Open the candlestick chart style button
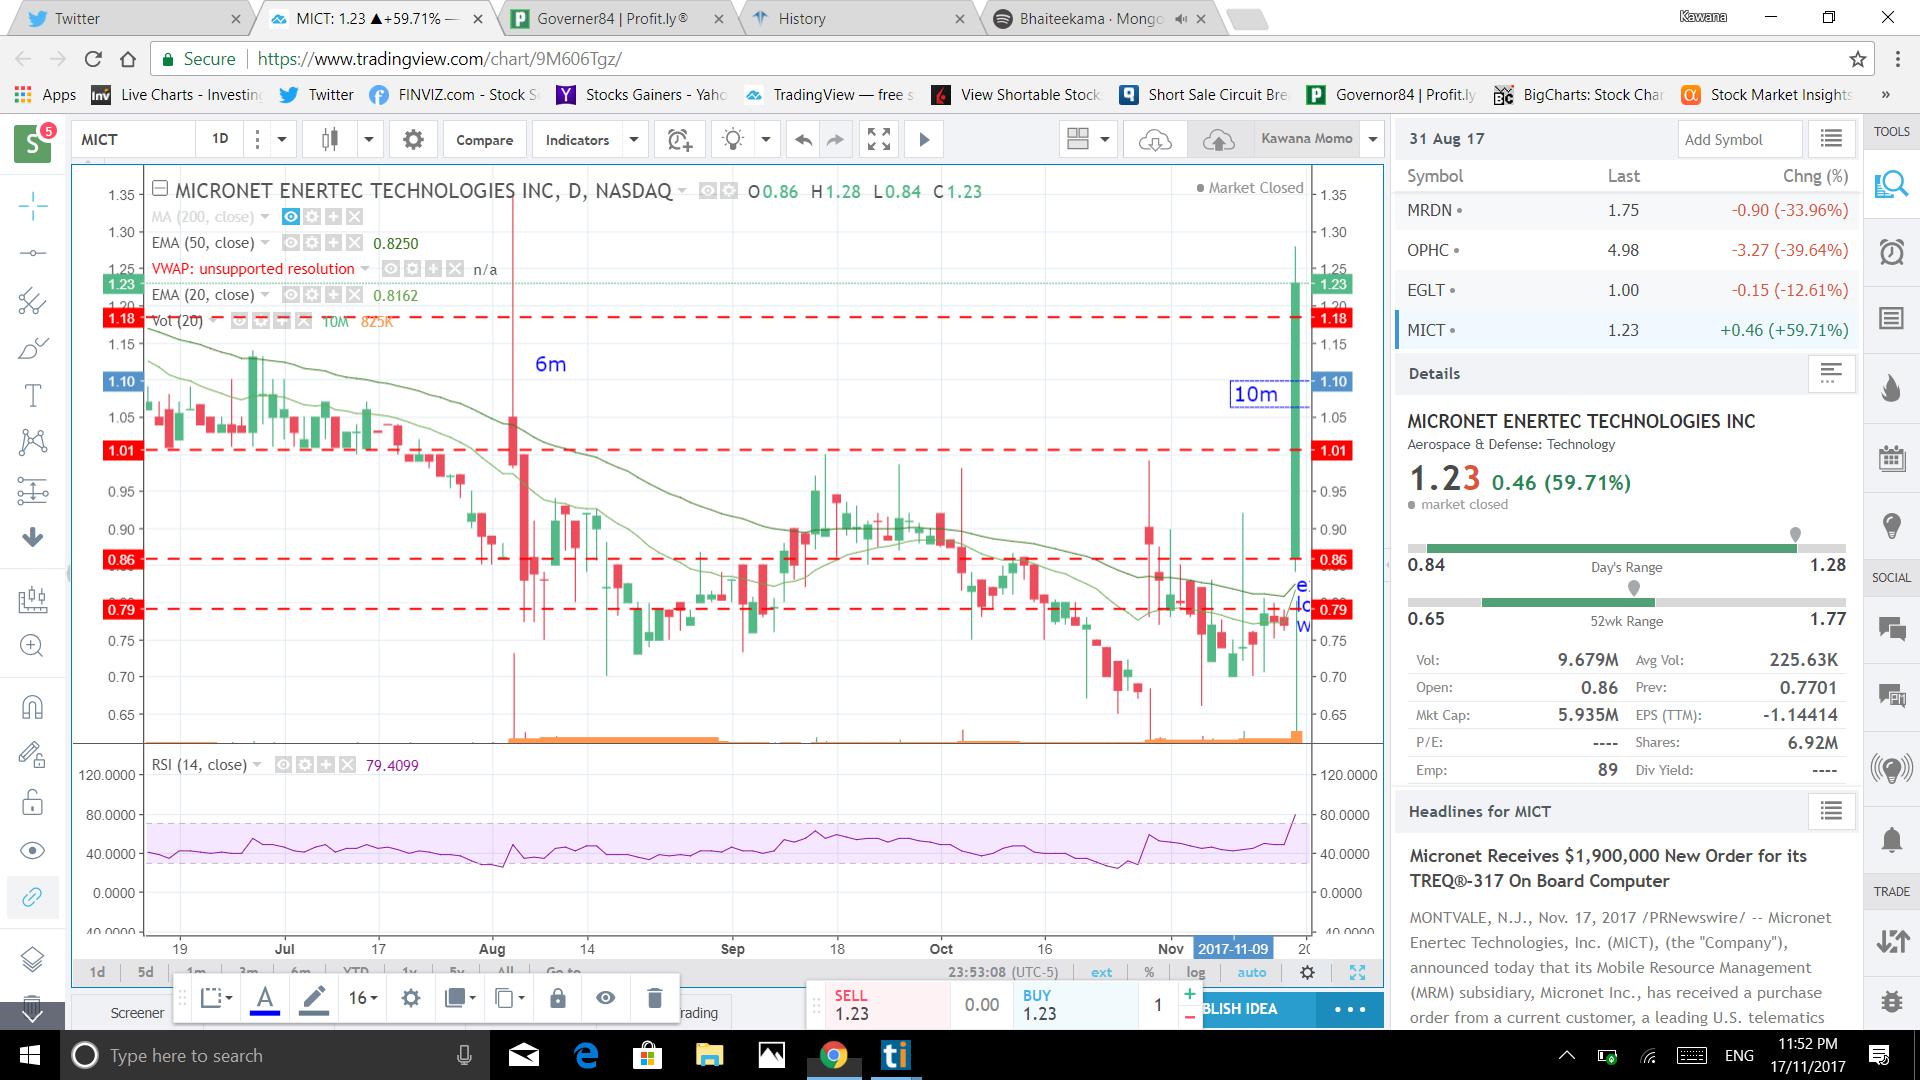Image resolution: width=1920 pixels, height=1080 pixels. click(329, 140)
